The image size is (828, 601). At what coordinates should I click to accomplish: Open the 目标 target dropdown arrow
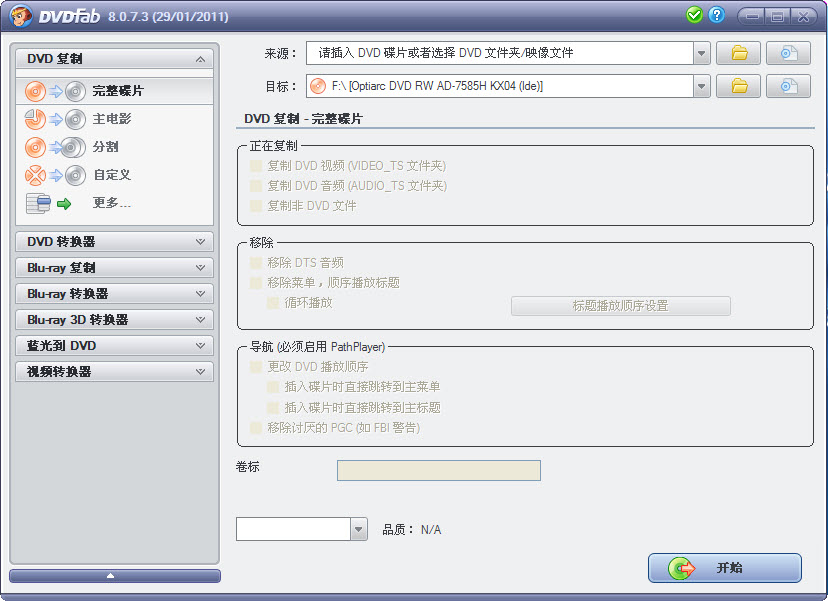(701, 86)
